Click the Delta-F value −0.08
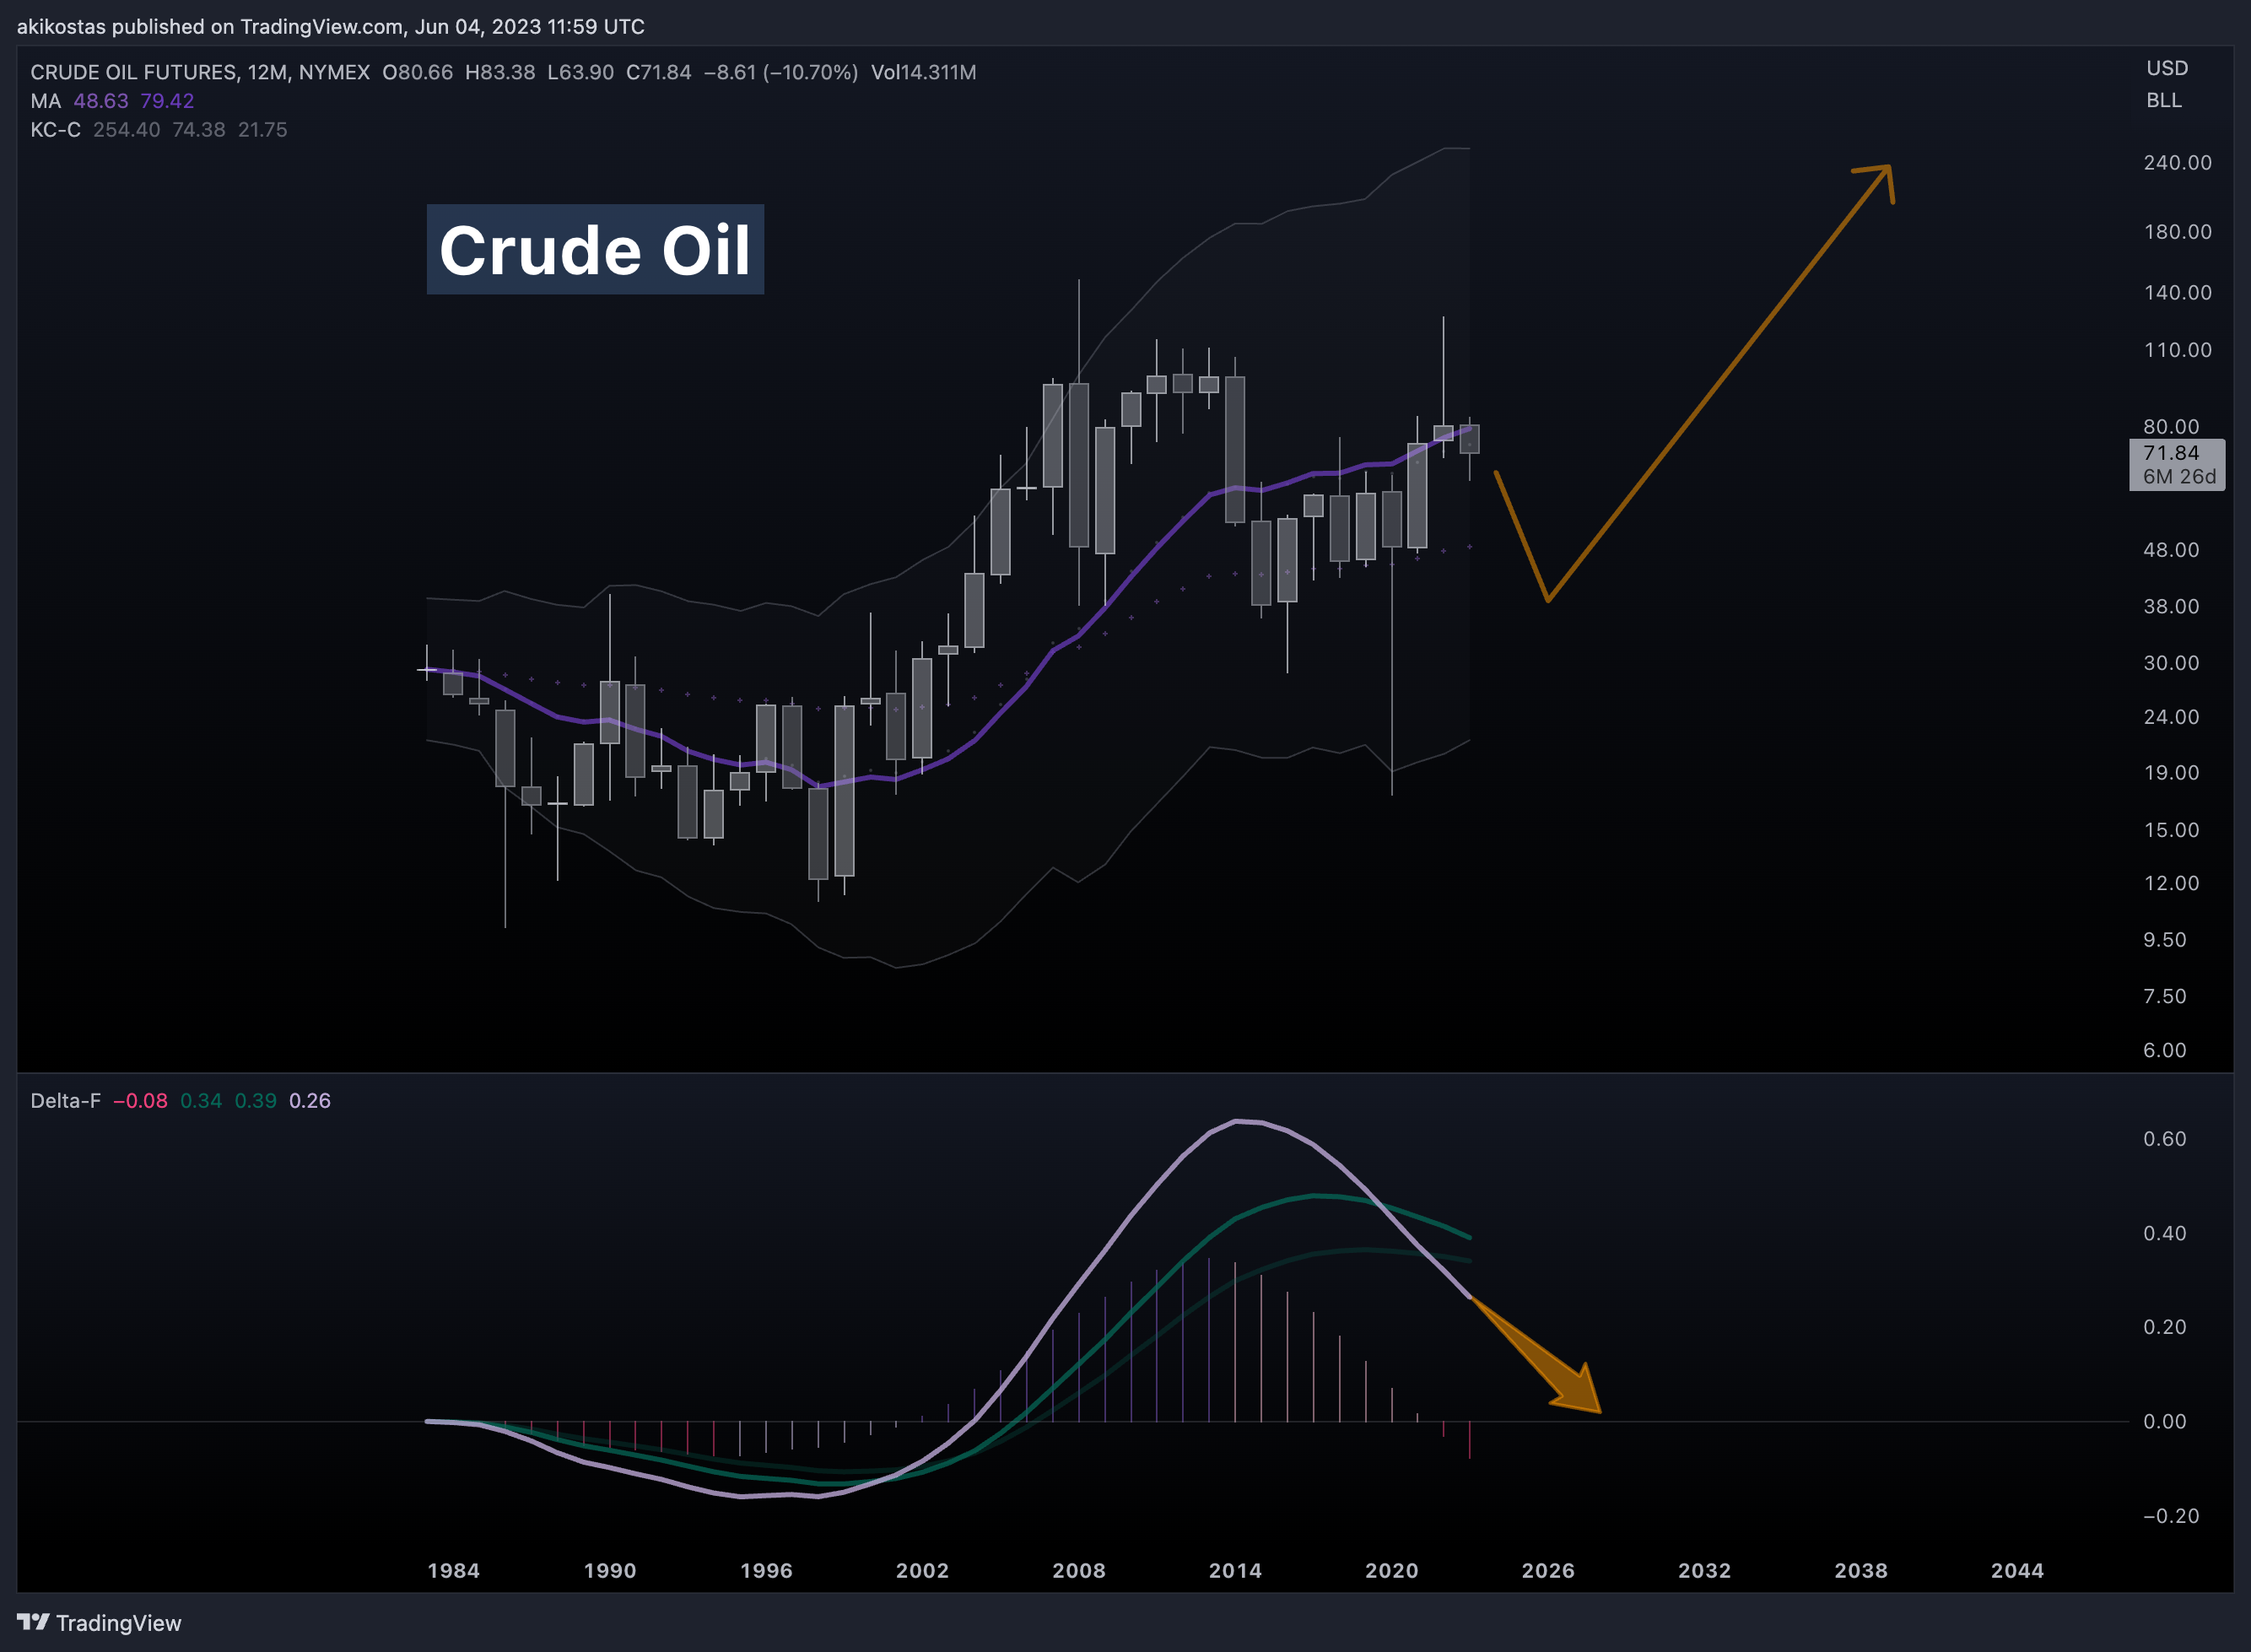 click(x=140, y=1100)
